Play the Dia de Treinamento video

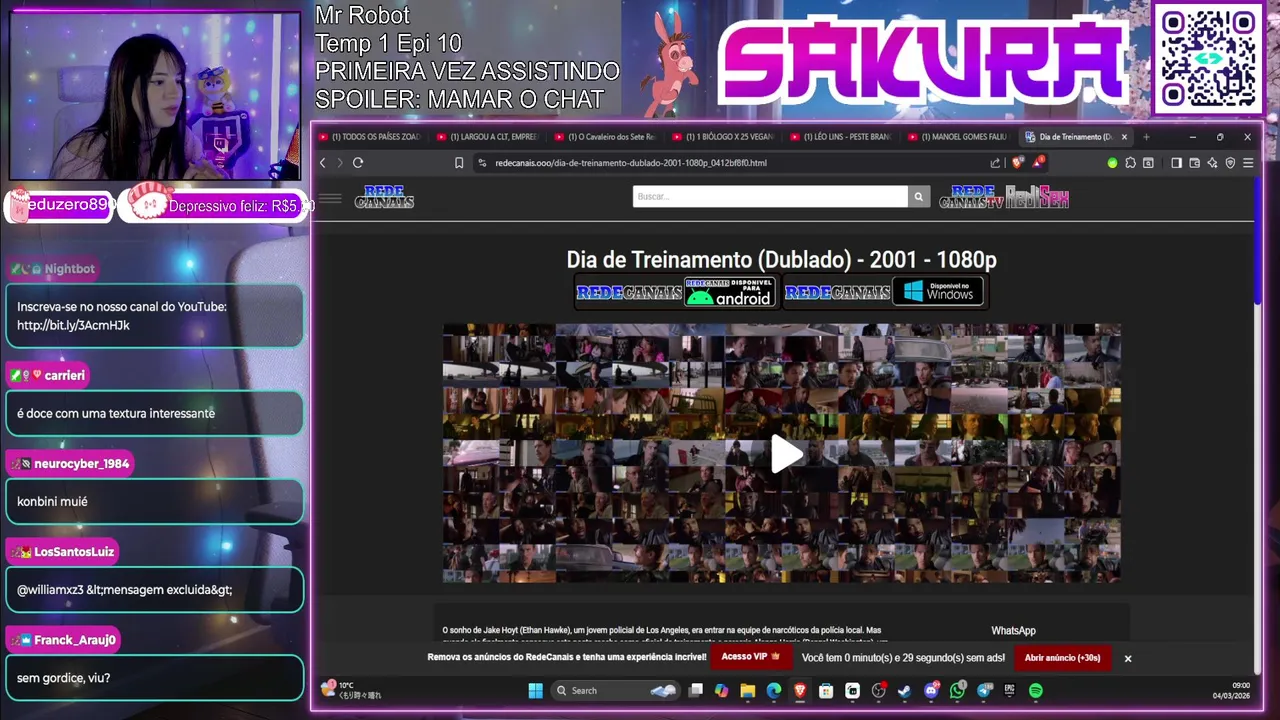pos(786,454)
